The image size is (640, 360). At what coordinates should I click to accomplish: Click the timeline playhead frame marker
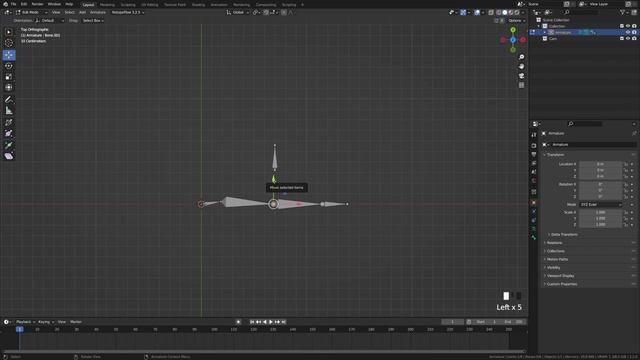tap(20, 329)
